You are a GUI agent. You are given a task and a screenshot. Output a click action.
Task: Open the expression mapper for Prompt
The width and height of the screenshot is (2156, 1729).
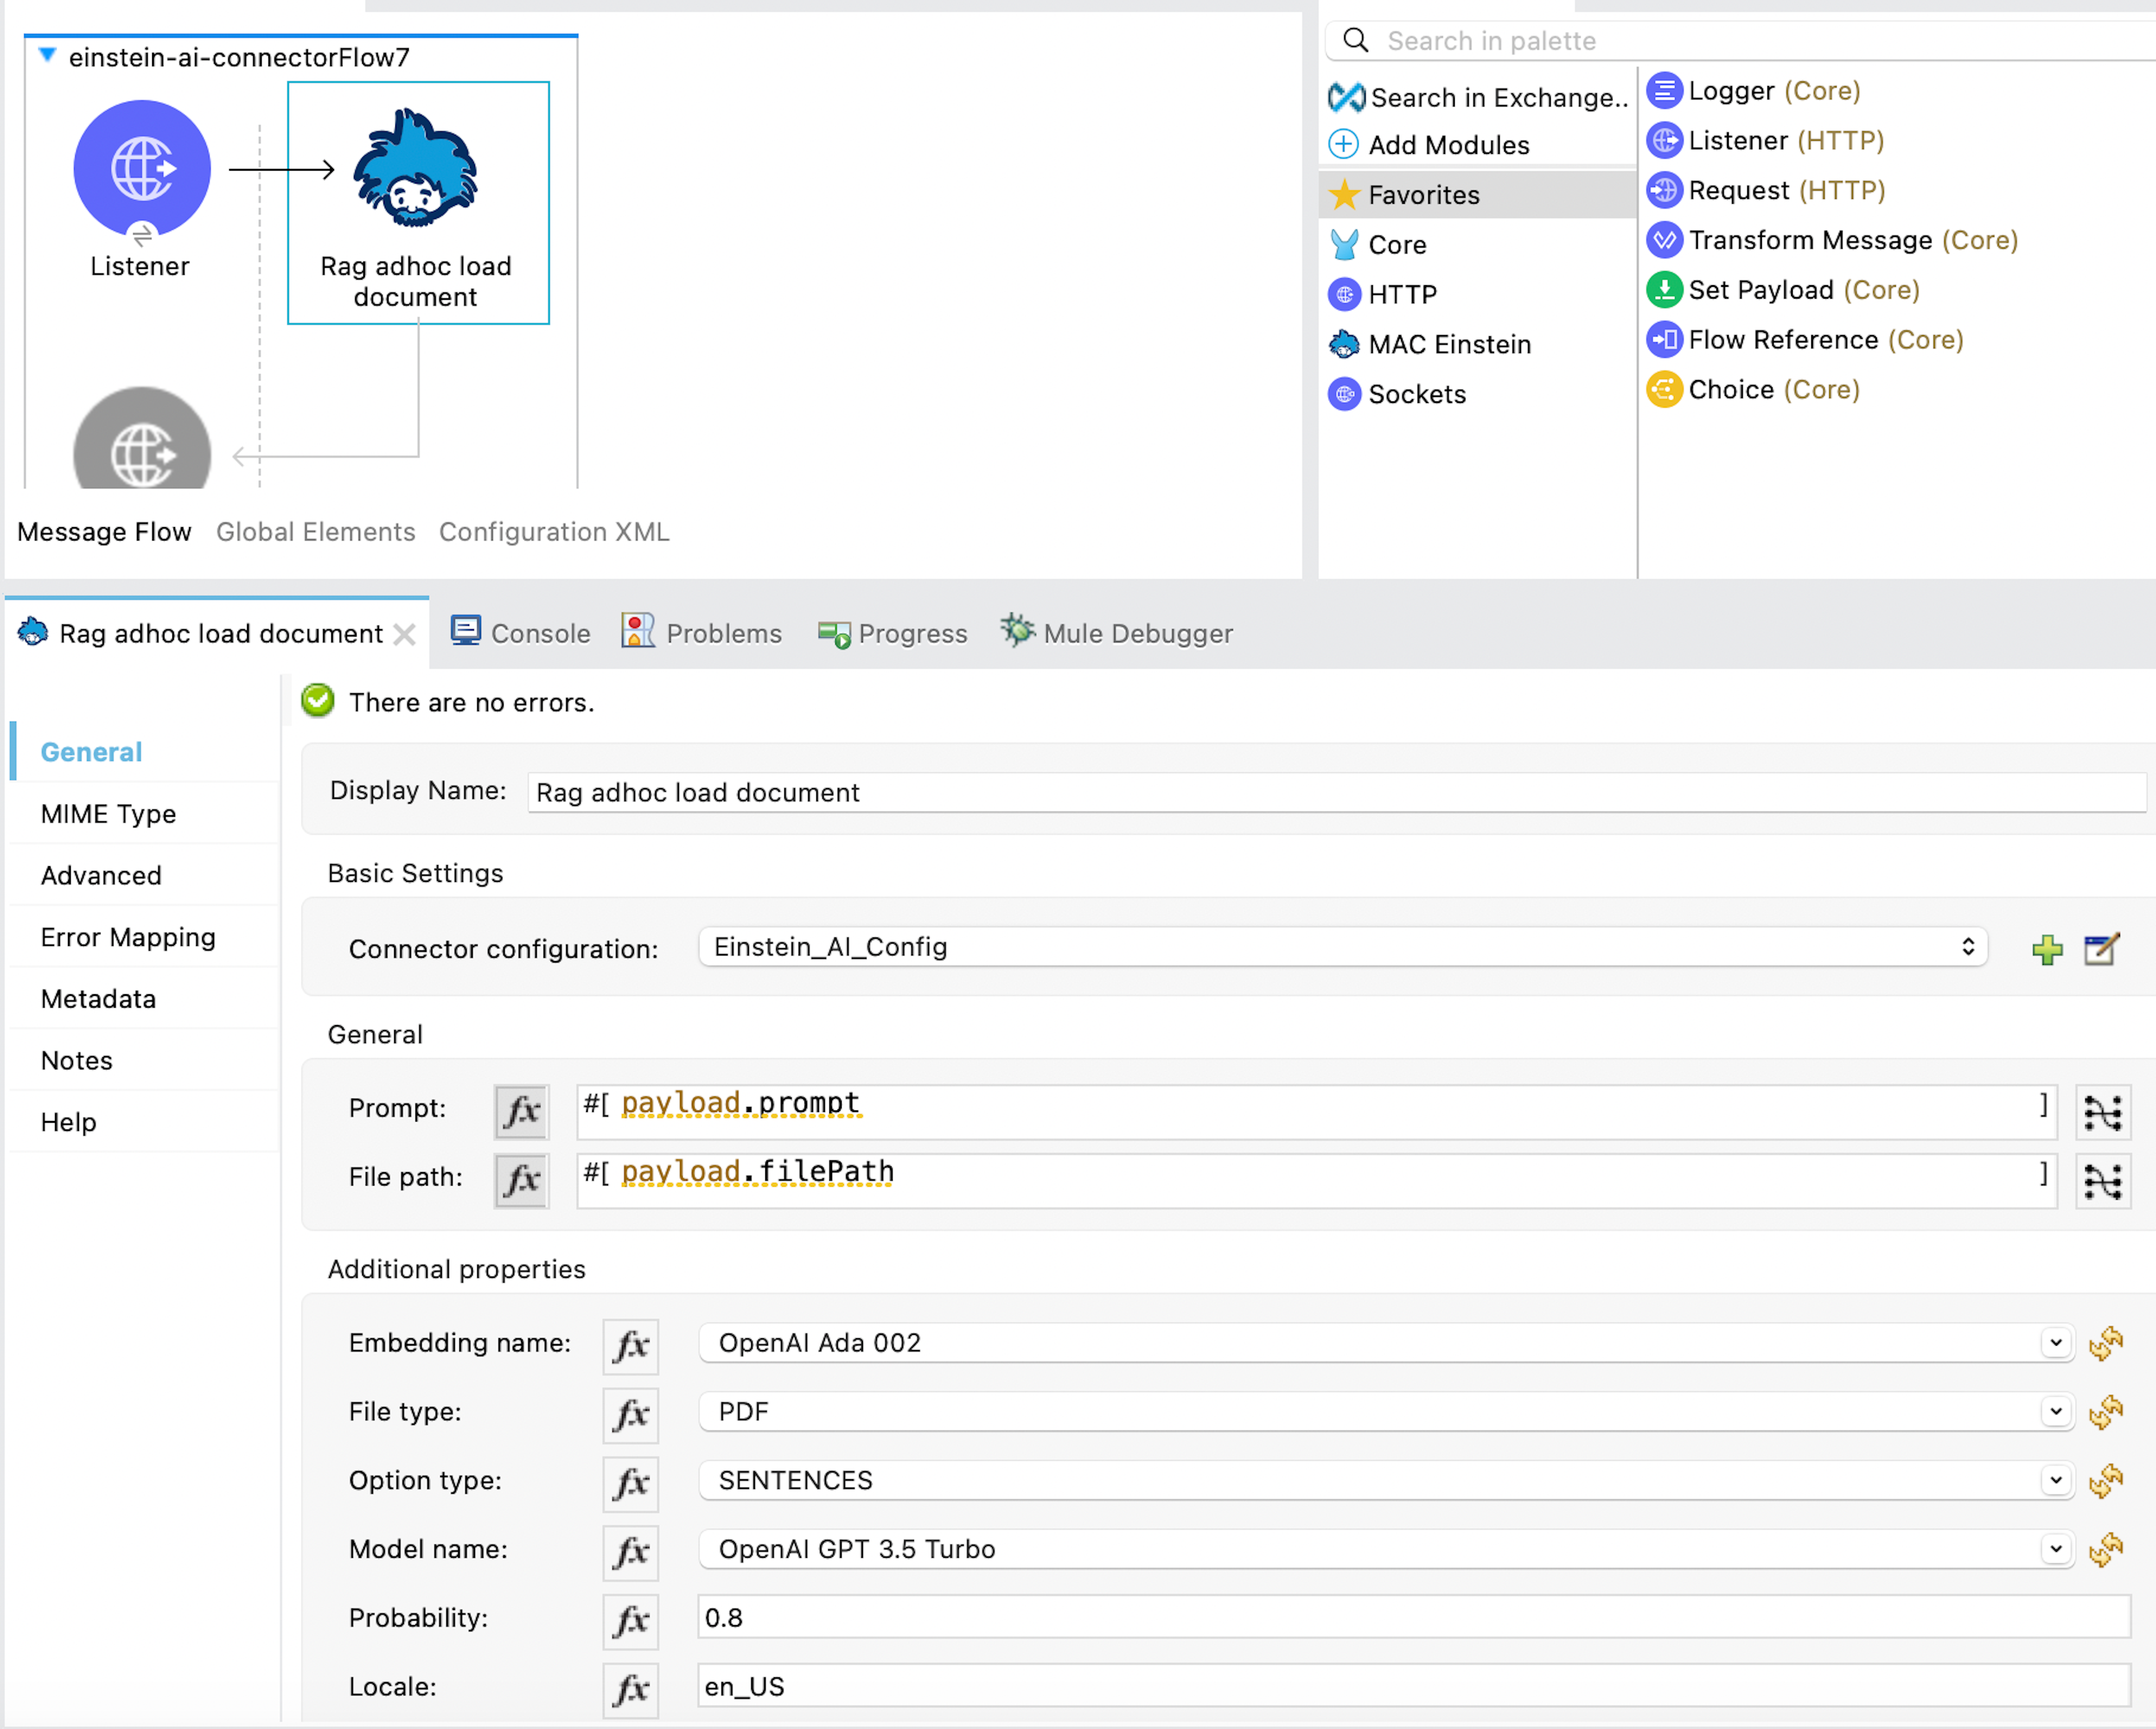click(2103, 1112)
